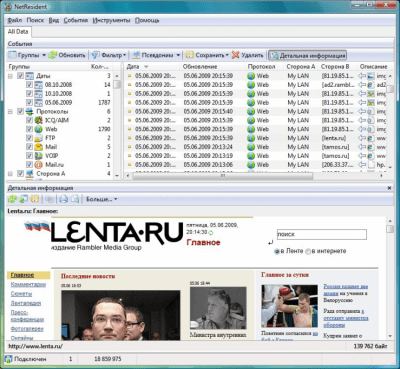The height and width of the screenshot is (369, 400).
Task: Toggle the Детальная информация button
Action: (307, 55)
